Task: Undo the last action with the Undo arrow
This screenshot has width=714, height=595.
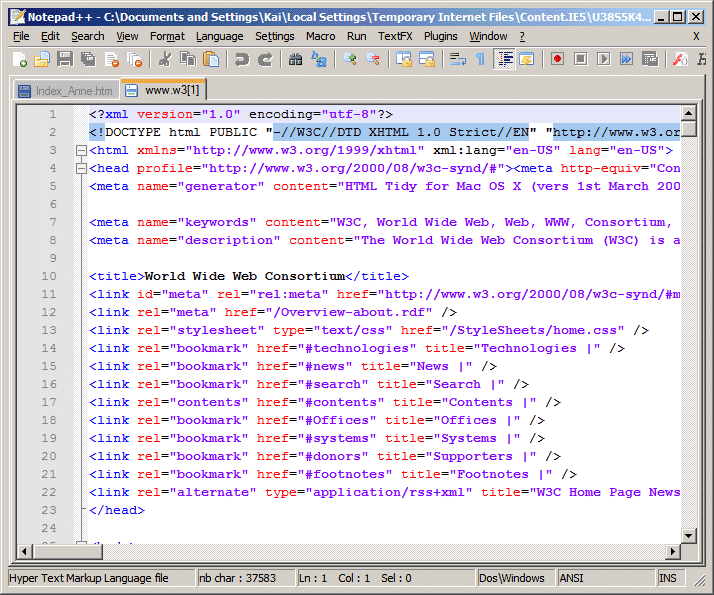Action: (x=242, y=59)
